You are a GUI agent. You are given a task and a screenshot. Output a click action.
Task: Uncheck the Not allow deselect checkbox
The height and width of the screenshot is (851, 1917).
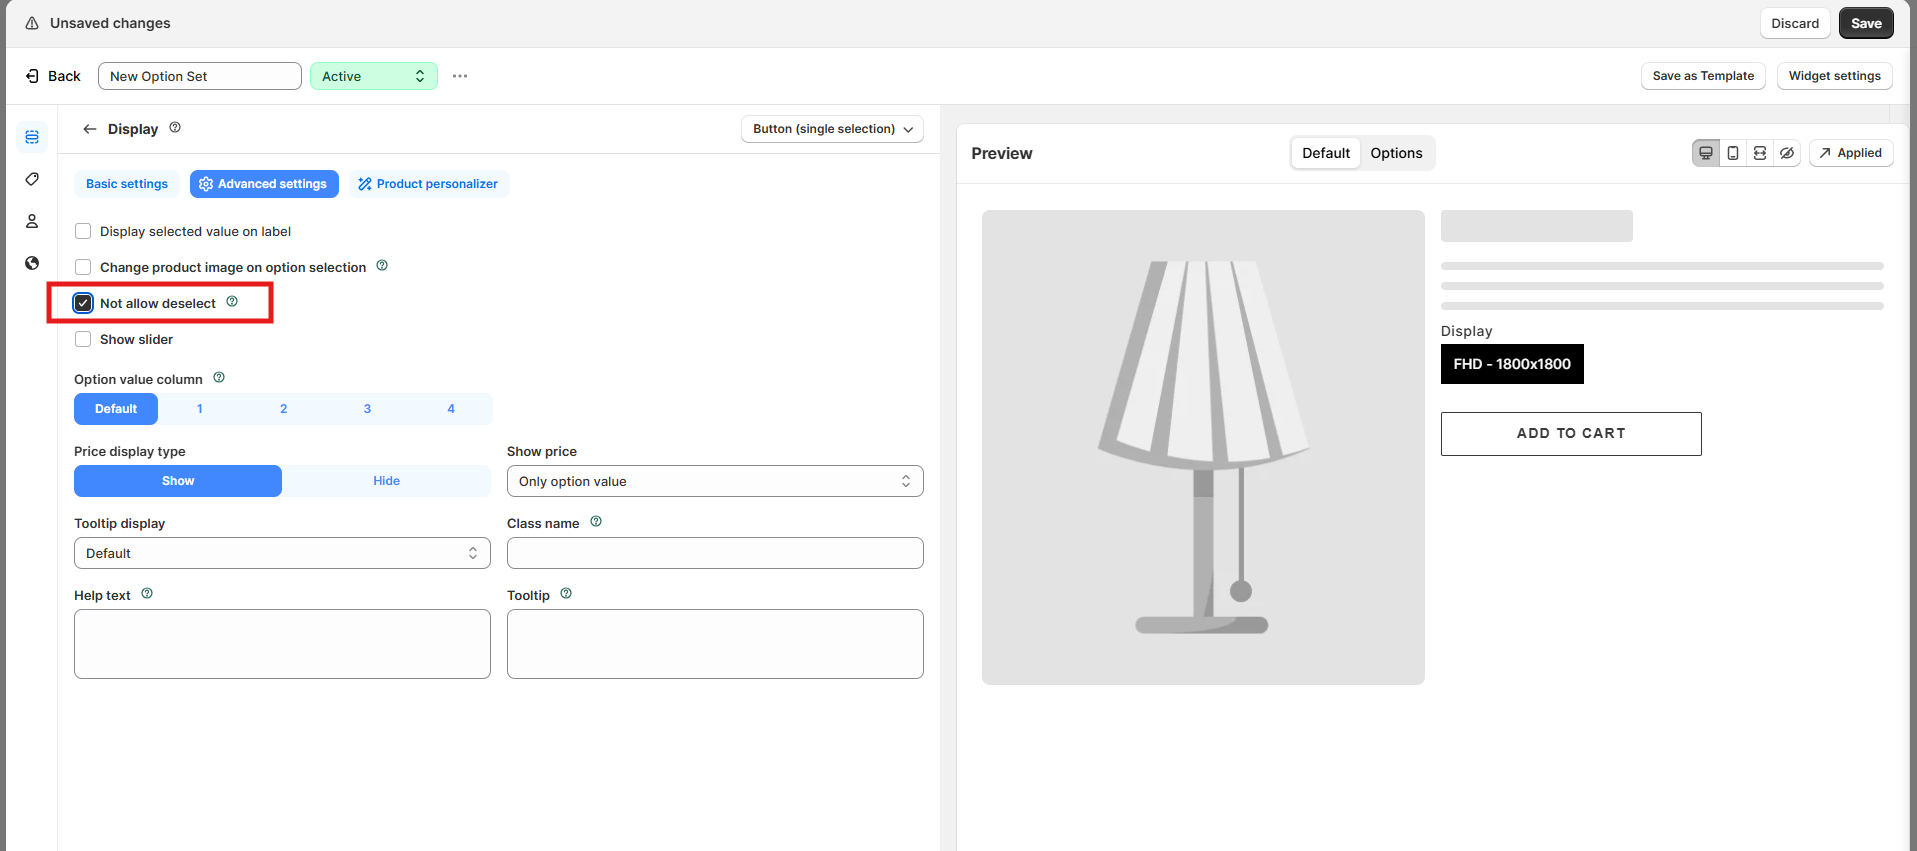[x=83, y=303]
